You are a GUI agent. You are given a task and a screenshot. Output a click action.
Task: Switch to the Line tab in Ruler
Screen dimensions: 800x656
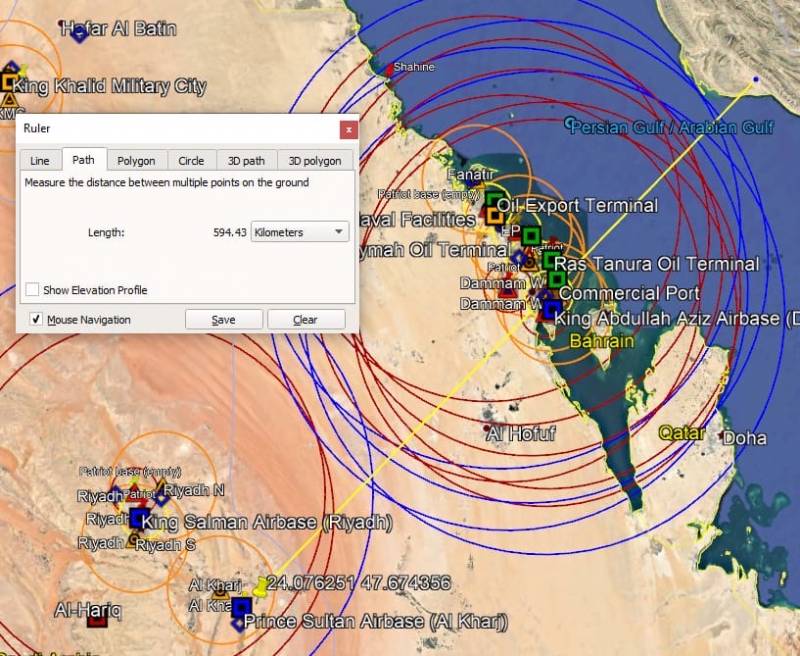click(39, 161)
